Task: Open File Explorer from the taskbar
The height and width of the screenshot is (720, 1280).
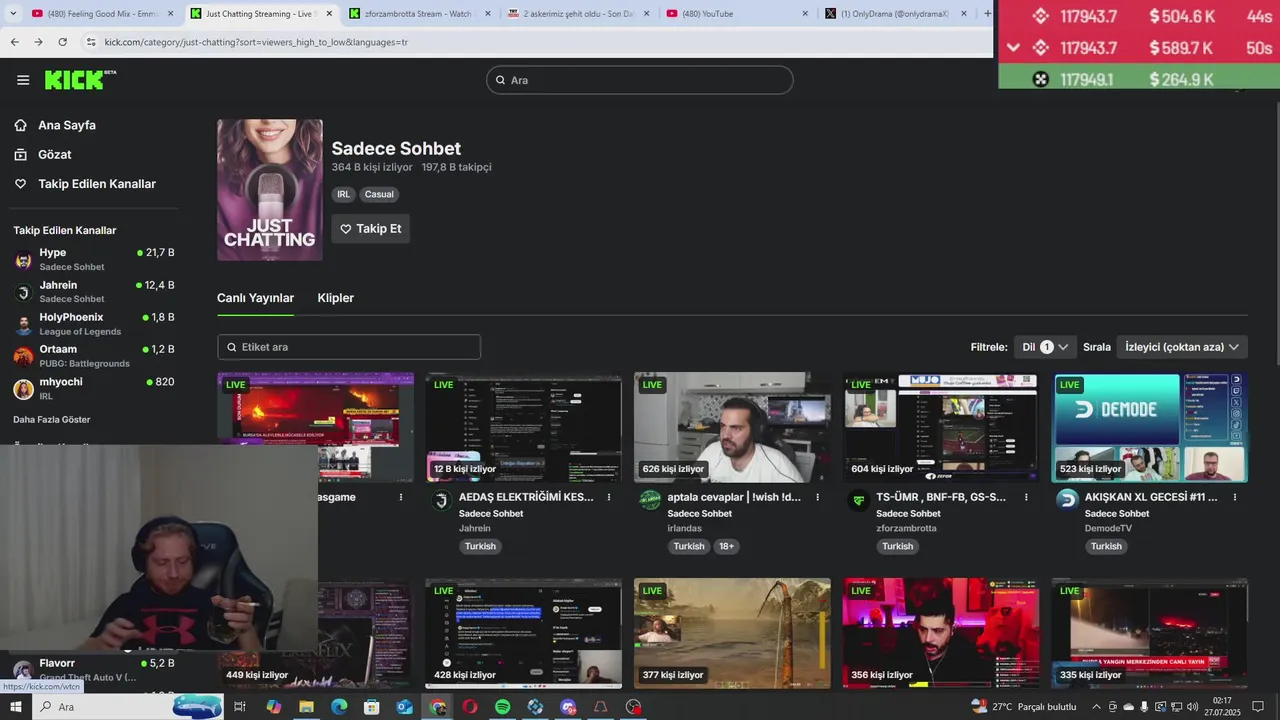Action: tap(306, 707)
